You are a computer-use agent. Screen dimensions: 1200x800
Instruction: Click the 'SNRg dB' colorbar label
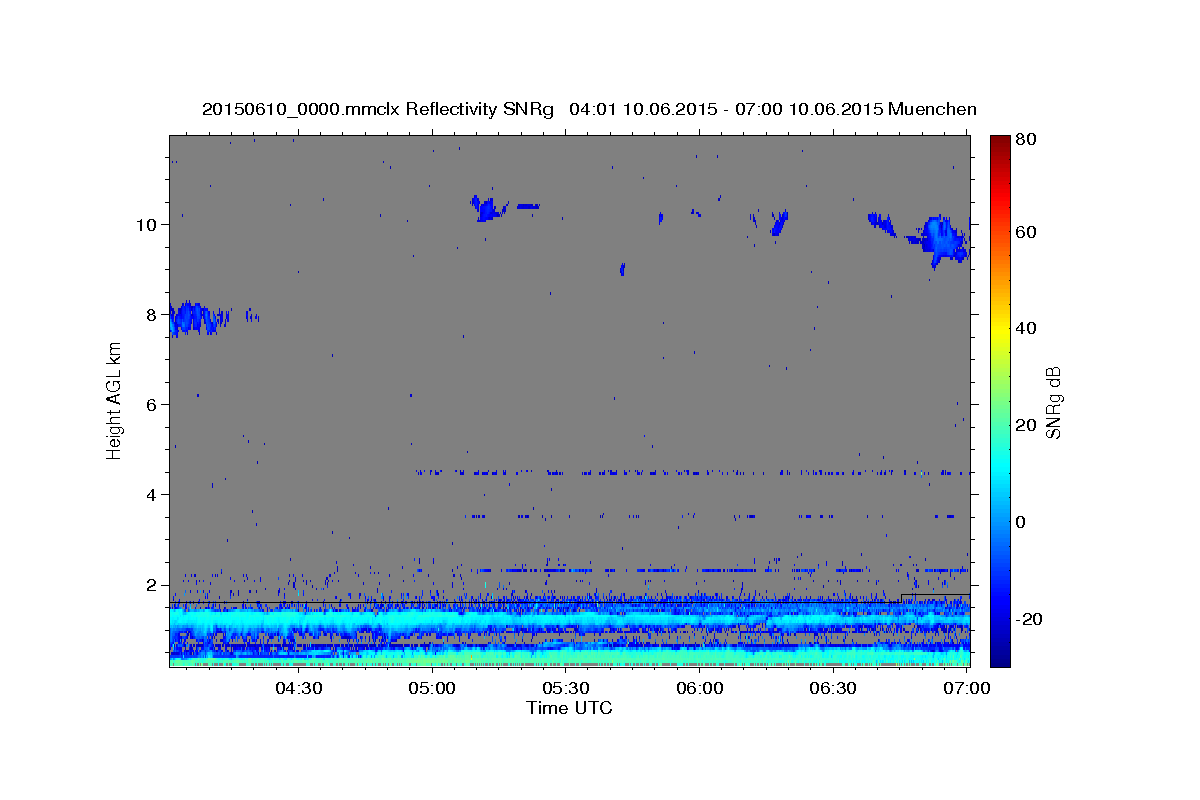tap(1053, 403)
